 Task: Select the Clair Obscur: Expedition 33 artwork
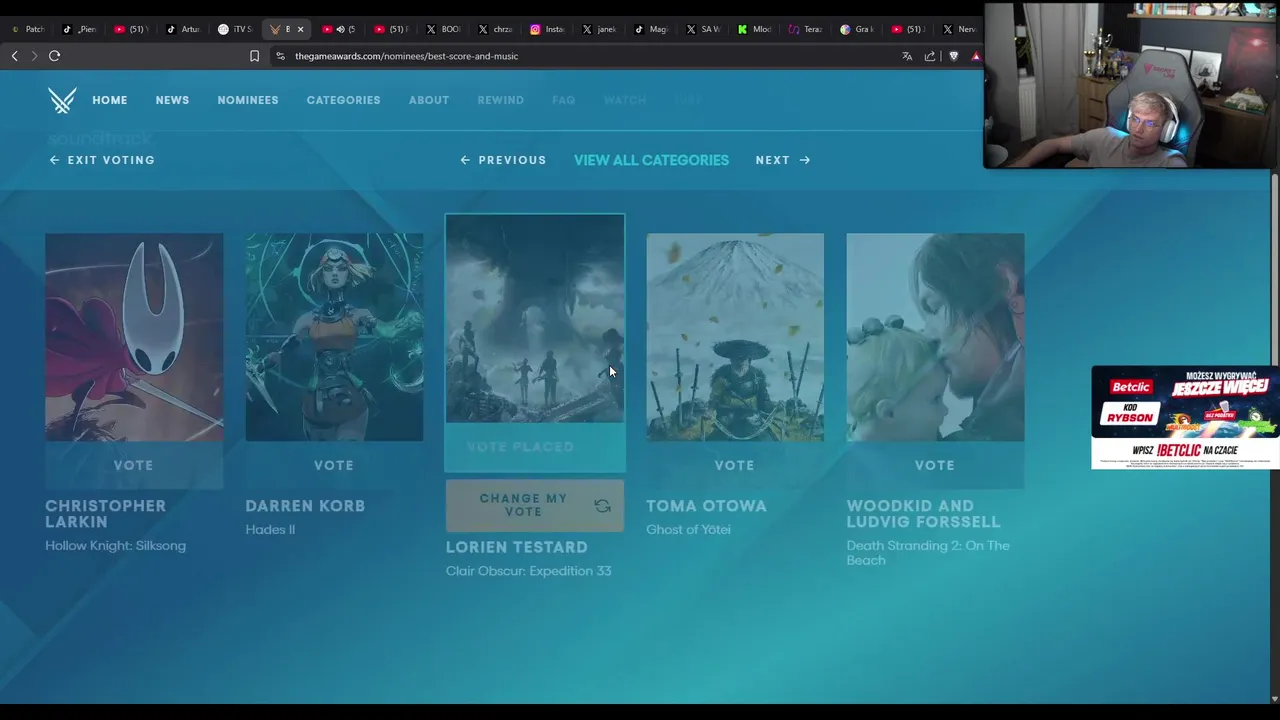535,318
